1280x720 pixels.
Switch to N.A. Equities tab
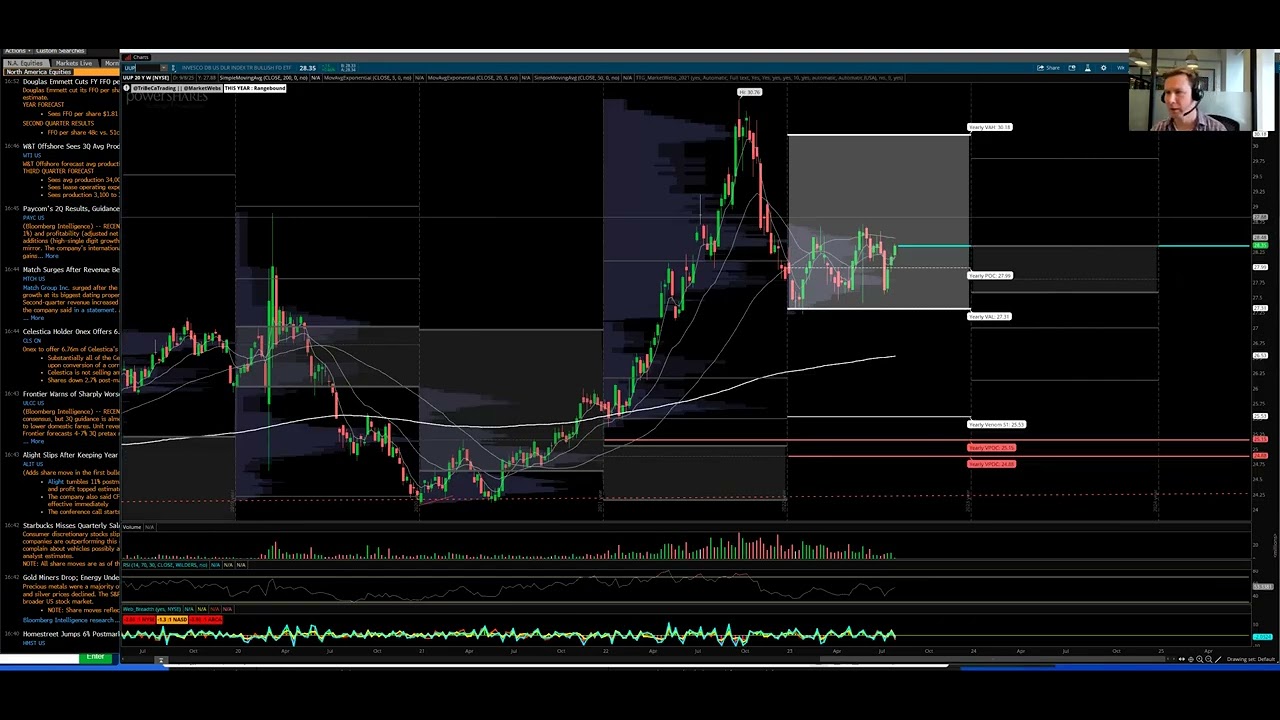point(25,63)
